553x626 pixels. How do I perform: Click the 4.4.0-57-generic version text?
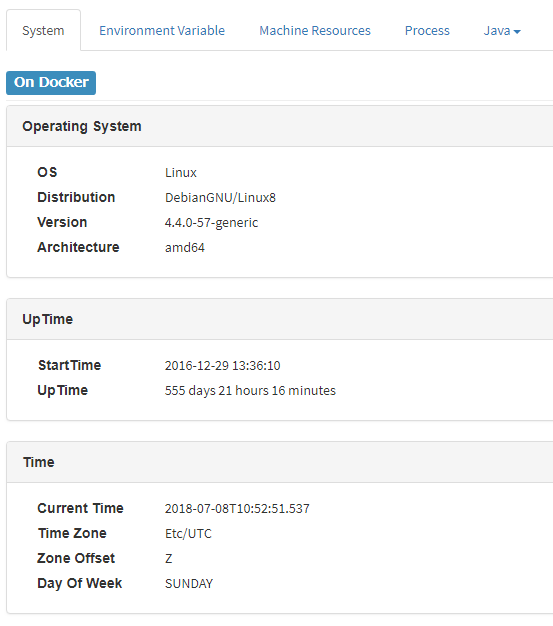tap(211, 223)
